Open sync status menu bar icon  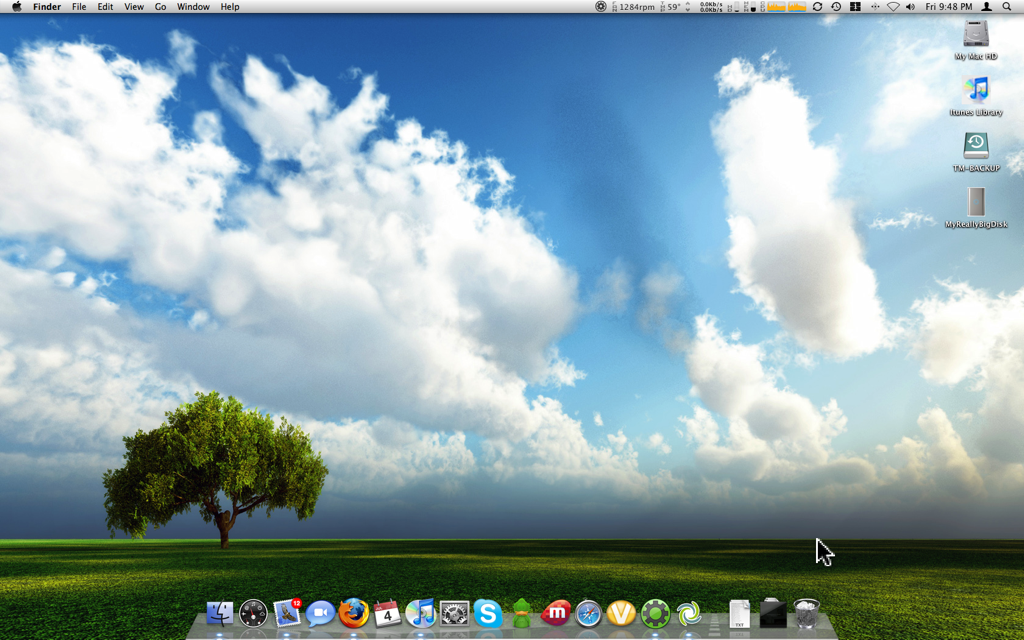coord(817,7)
